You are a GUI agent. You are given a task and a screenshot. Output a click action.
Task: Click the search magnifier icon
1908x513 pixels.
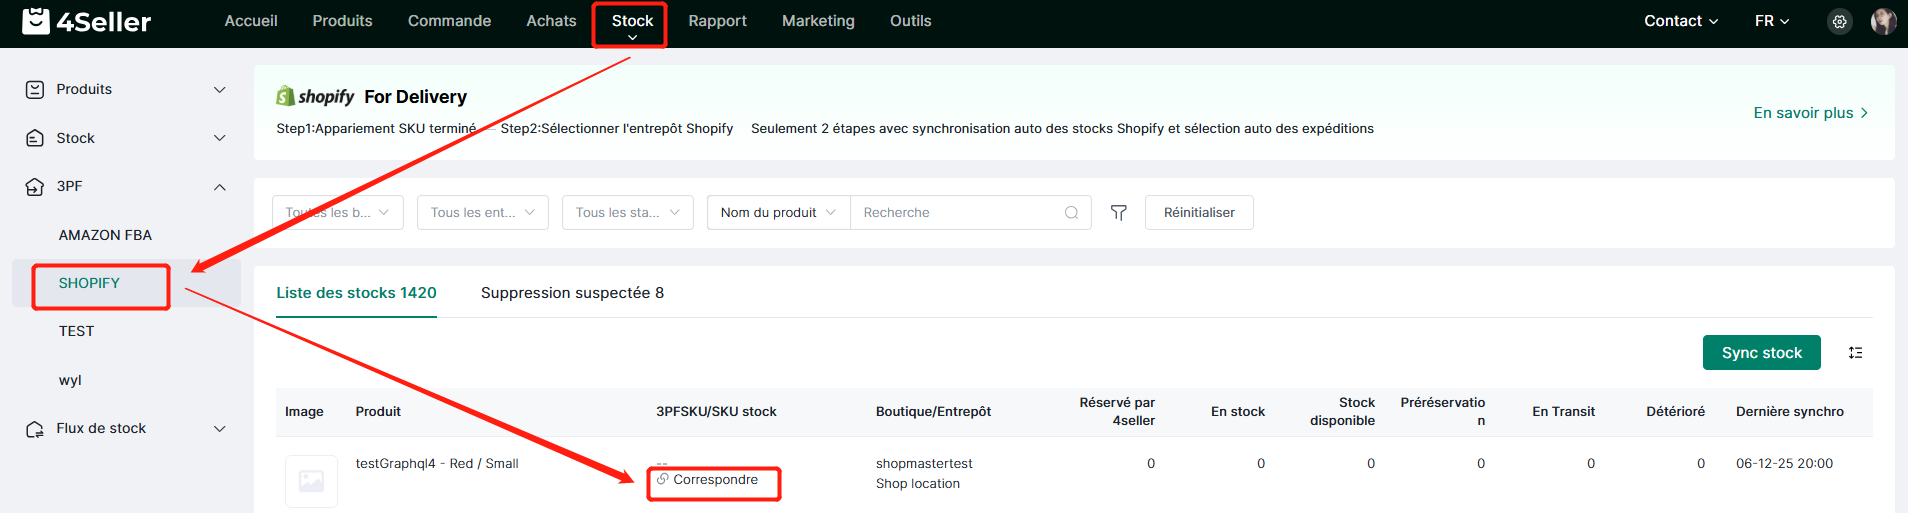coord(1071,213)
